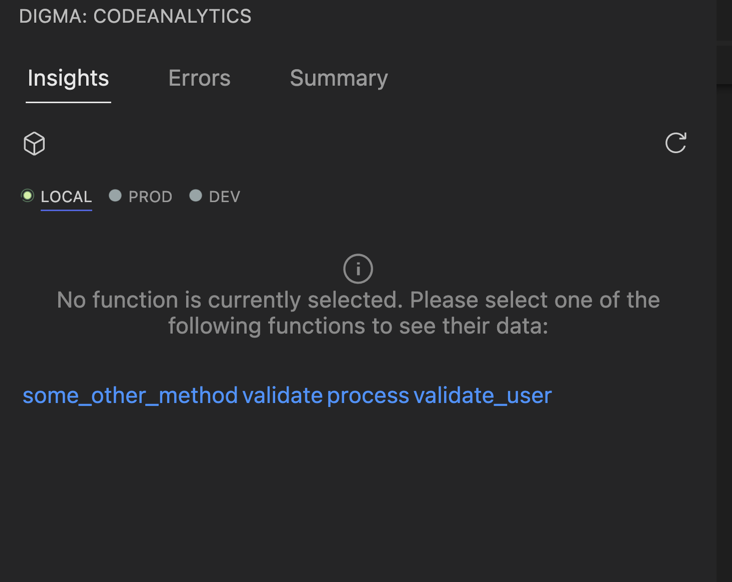Open the Errors tab

tap(199, 78)
